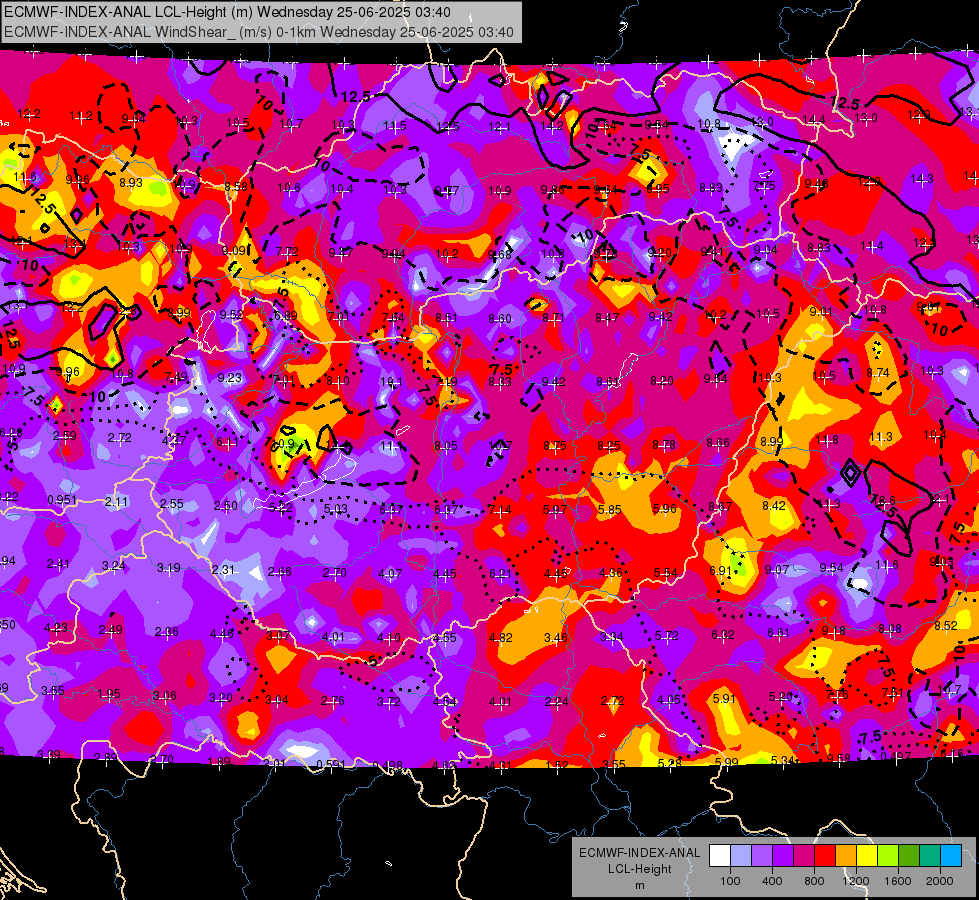The height and width of the screenshot is (900, 979).
Task: Click the grid value 2.24
Action: coord(556,701)
